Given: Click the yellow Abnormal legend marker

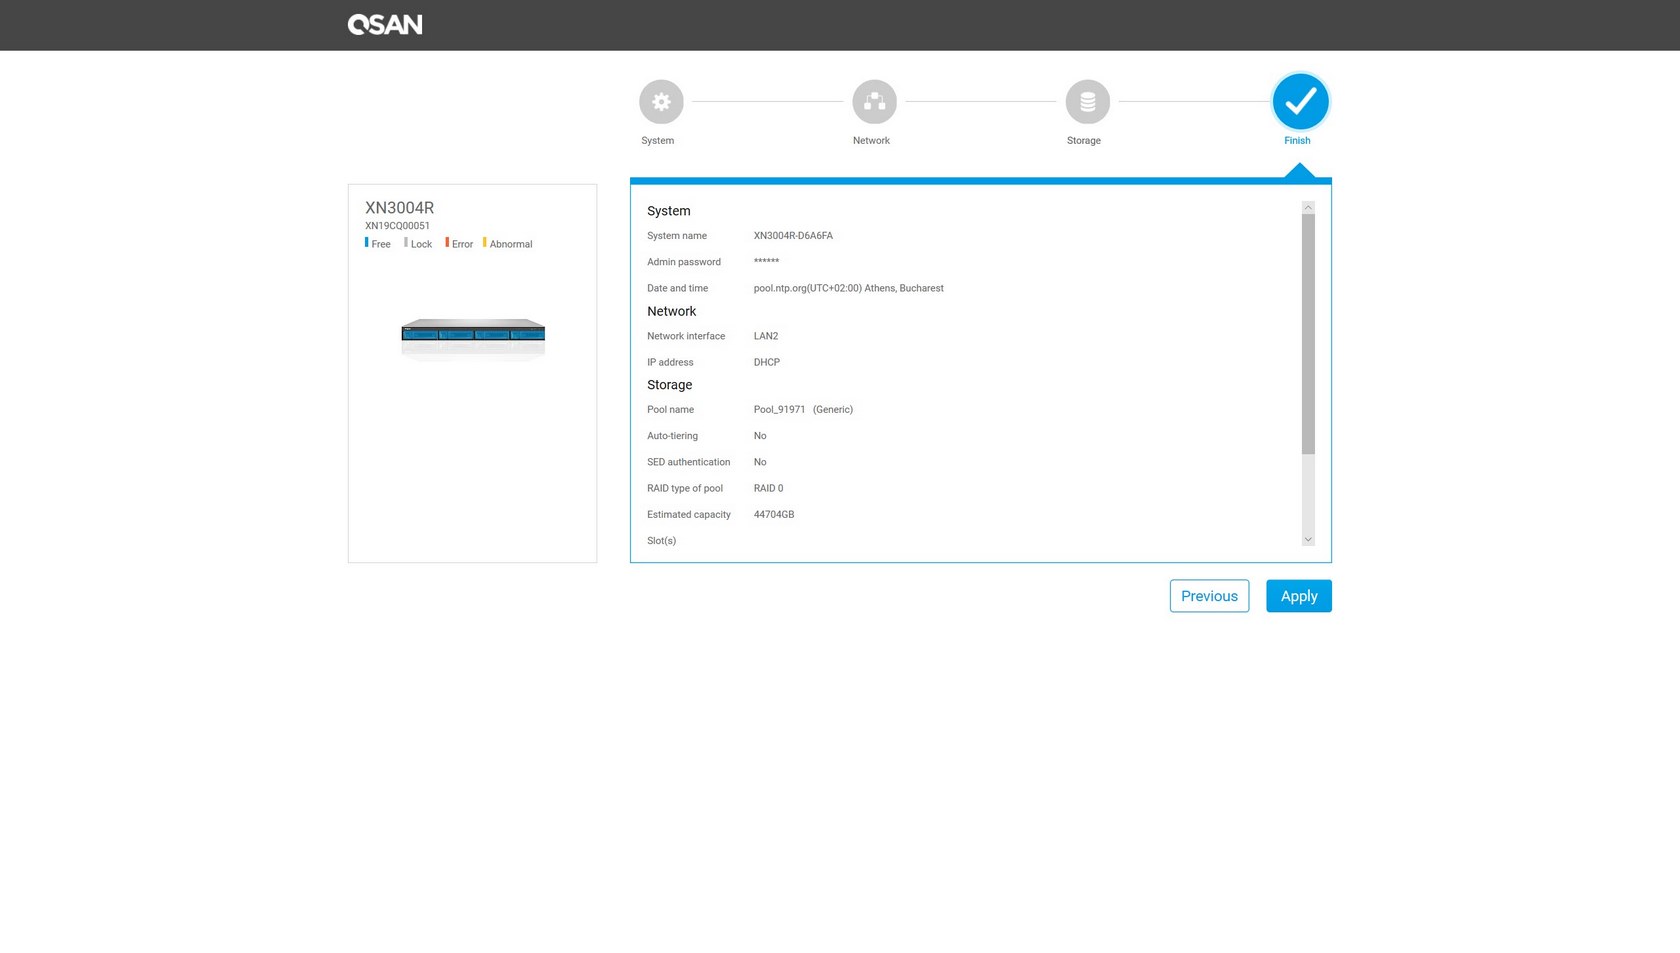Looking at the screenshot, I should (x=485, y=242).
